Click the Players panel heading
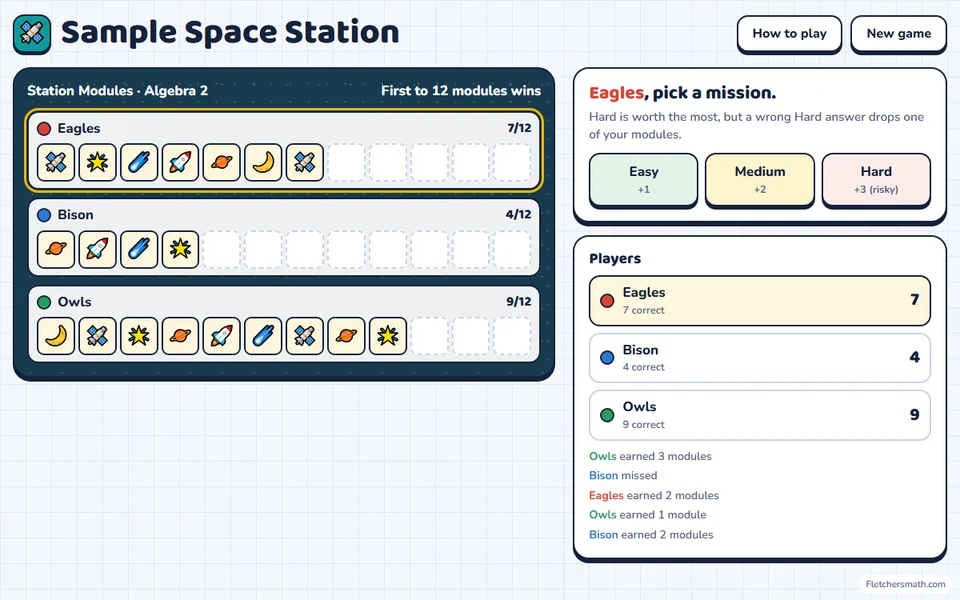 pyautogui.click(x=615, y=258)
